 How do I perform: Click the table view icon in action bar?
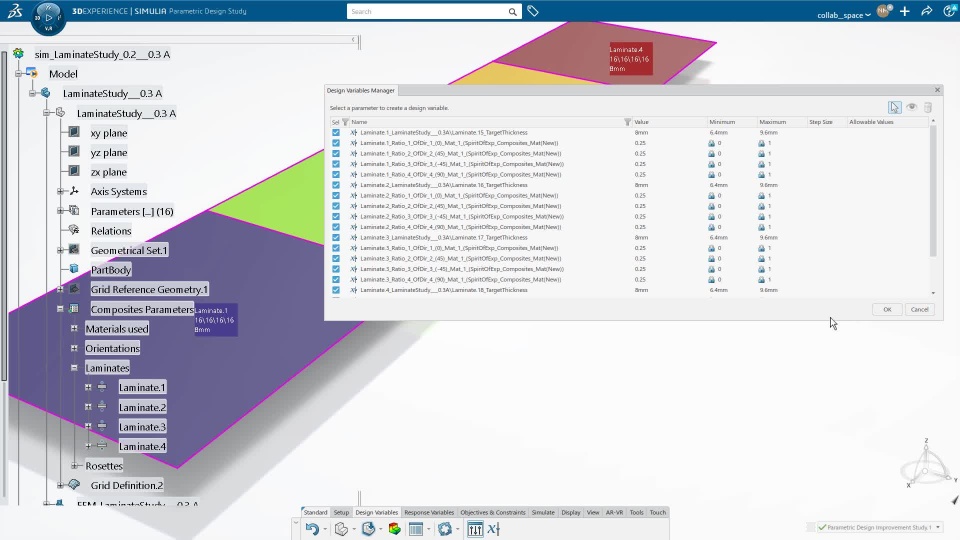[416, 529]
